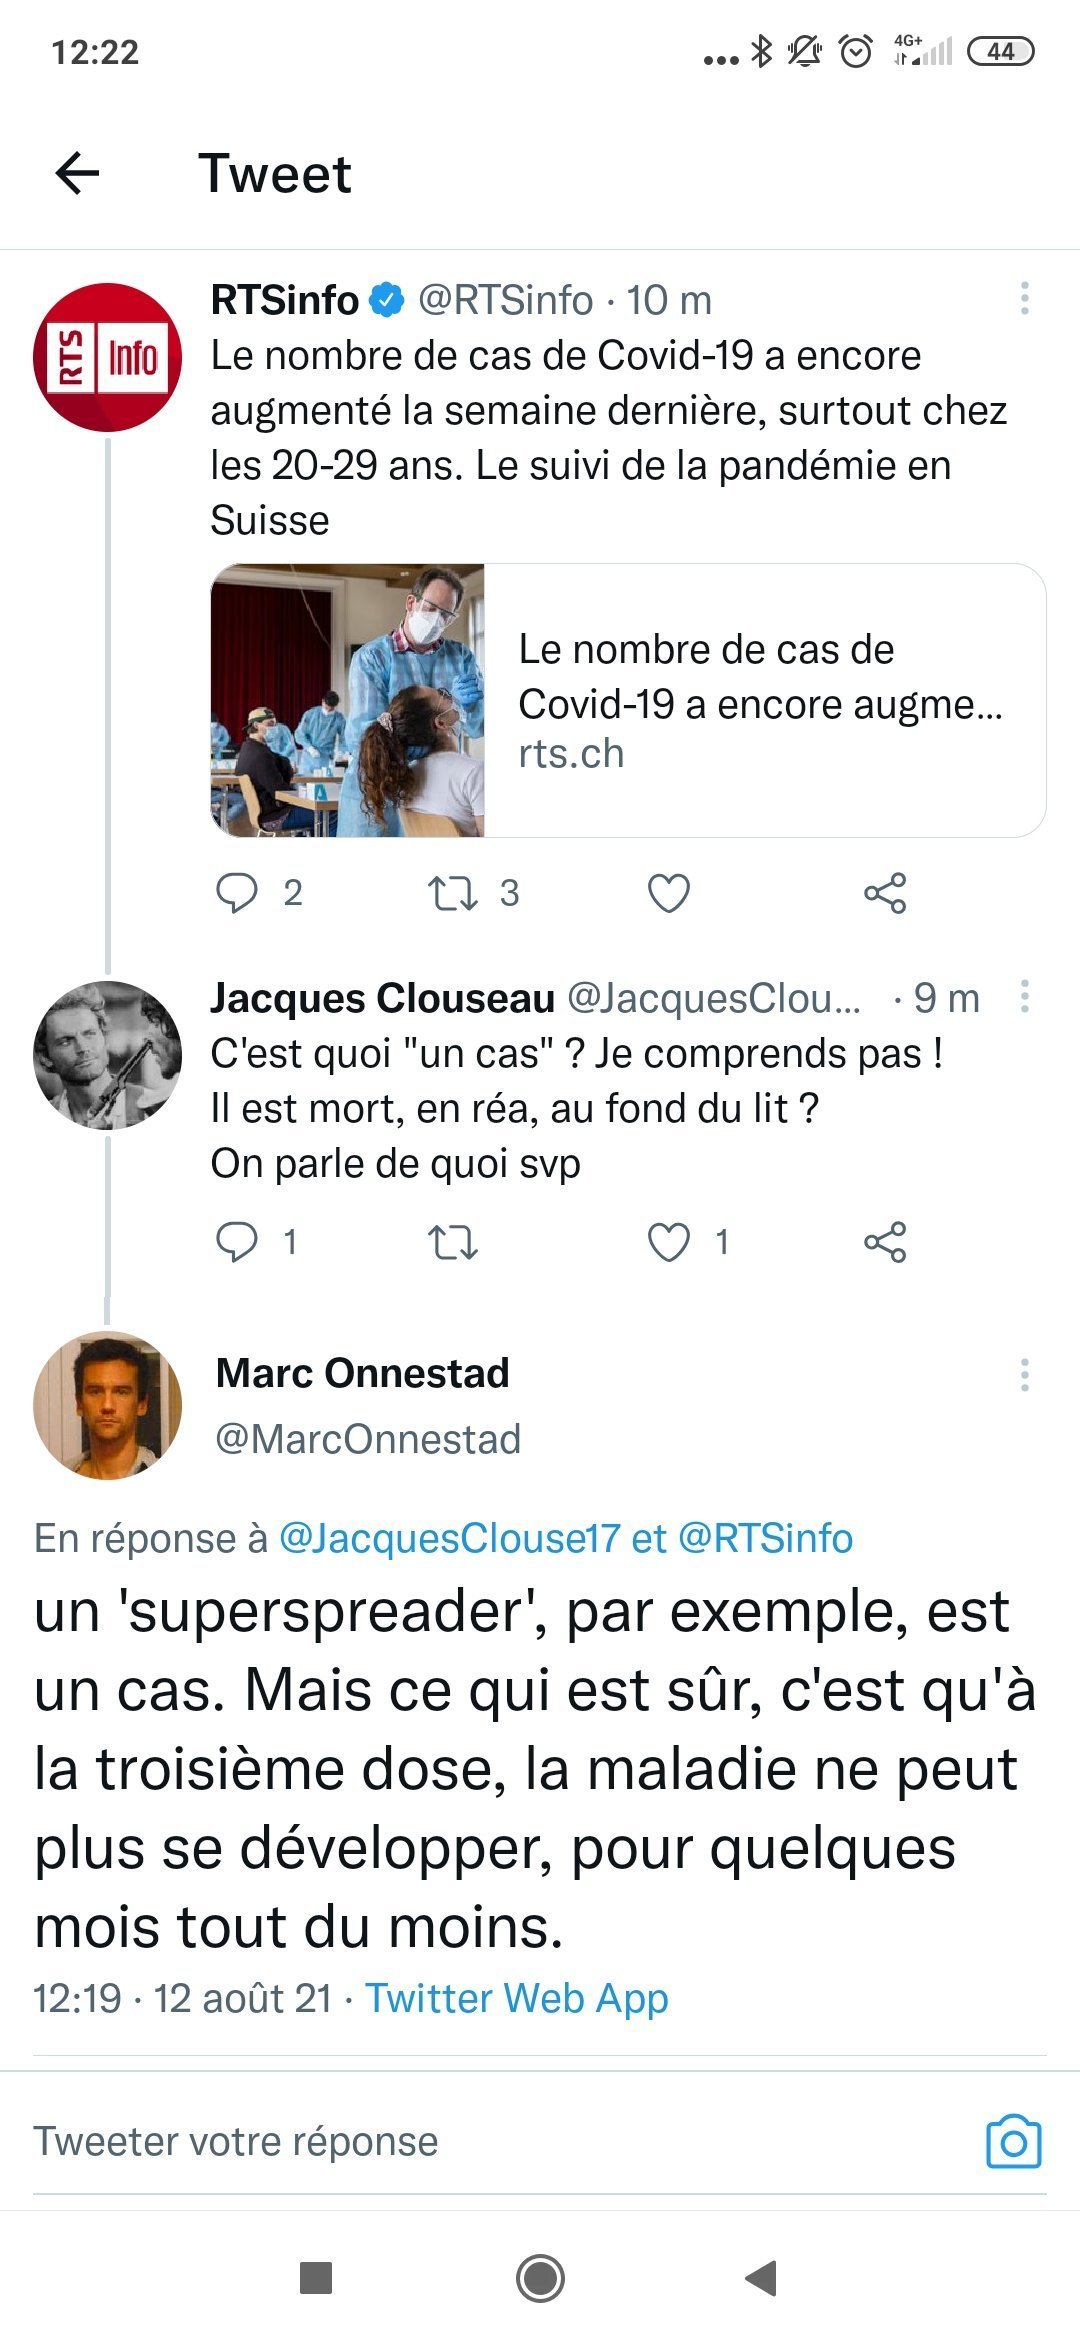Tap the Twitter Web App source link
1080x2340 pixels.
pos(516,1998)
